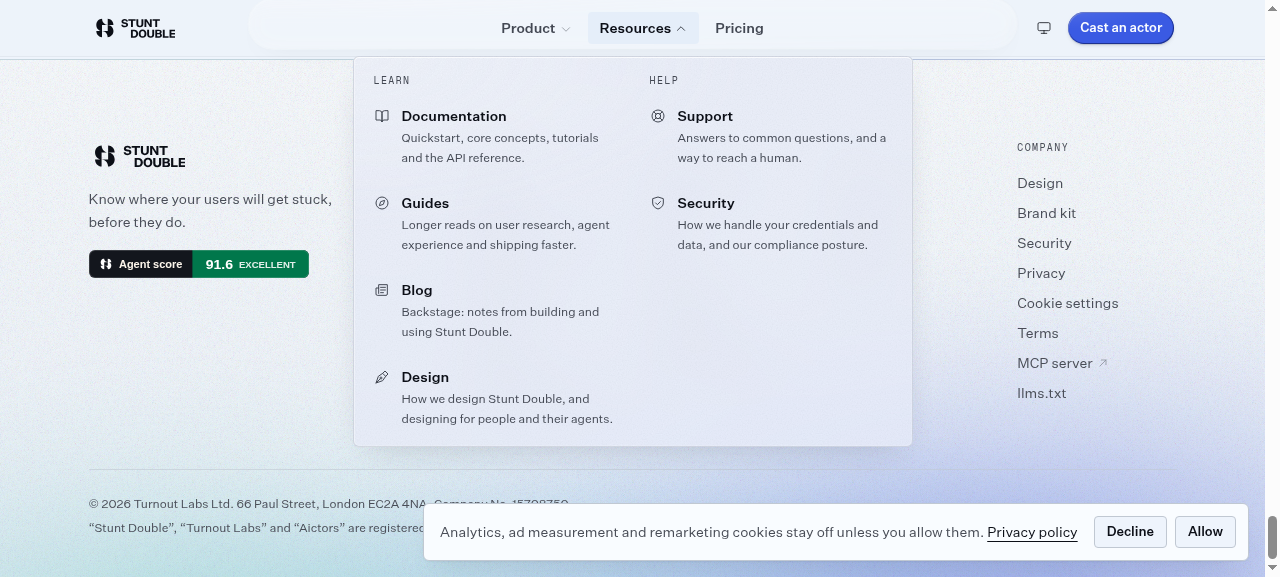
Task: Open the footer Privacy link
Action: point(1041,273)
